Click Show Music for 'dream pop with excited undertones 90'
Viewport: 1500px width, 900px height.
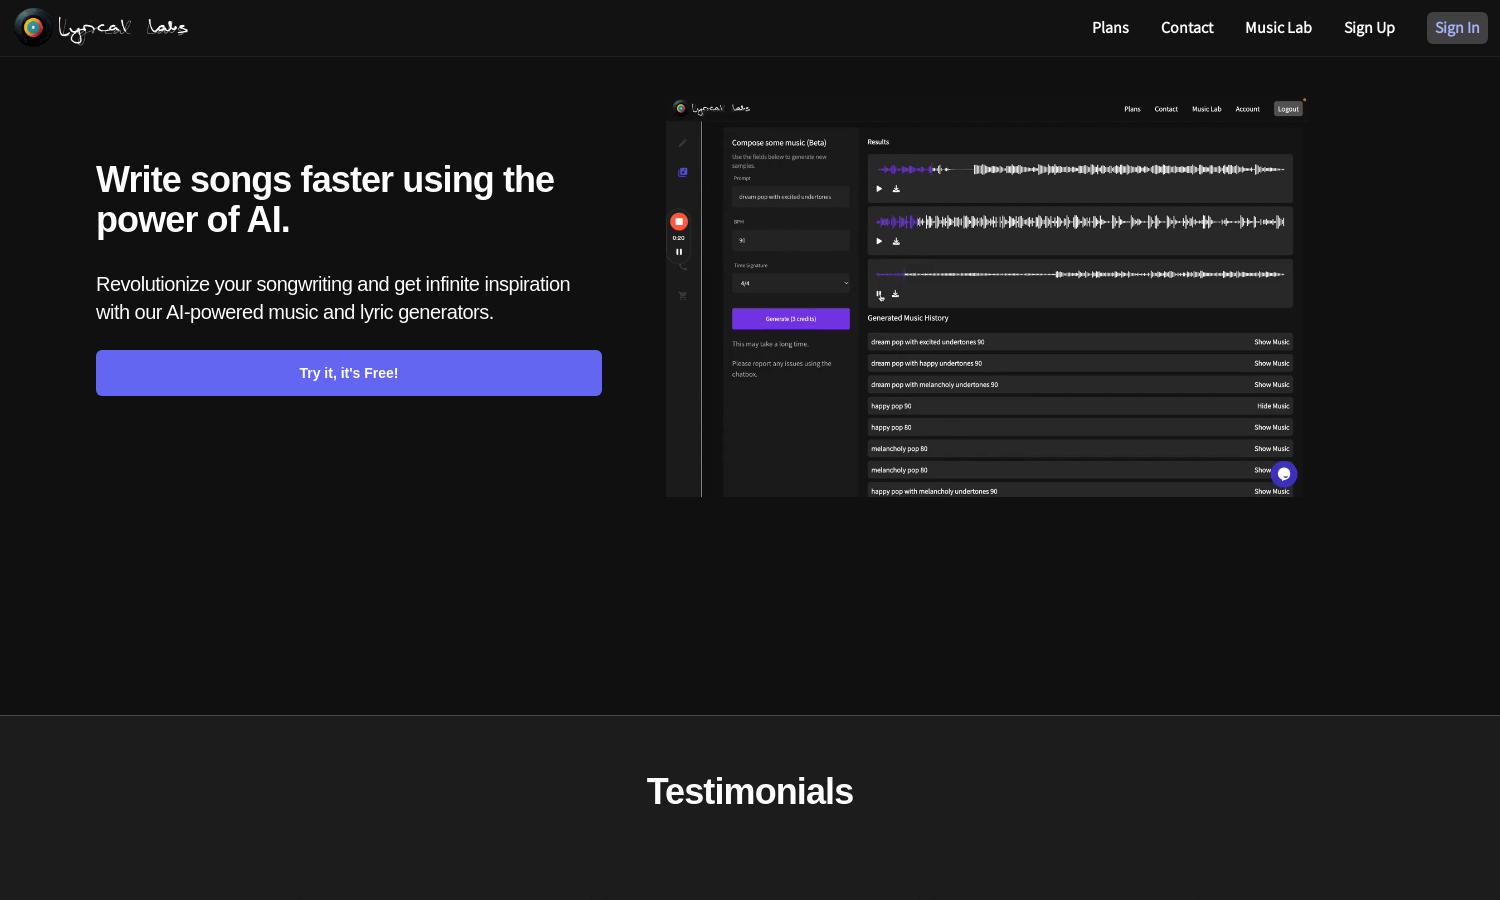pyautogui.click(x=1272, y=342)
